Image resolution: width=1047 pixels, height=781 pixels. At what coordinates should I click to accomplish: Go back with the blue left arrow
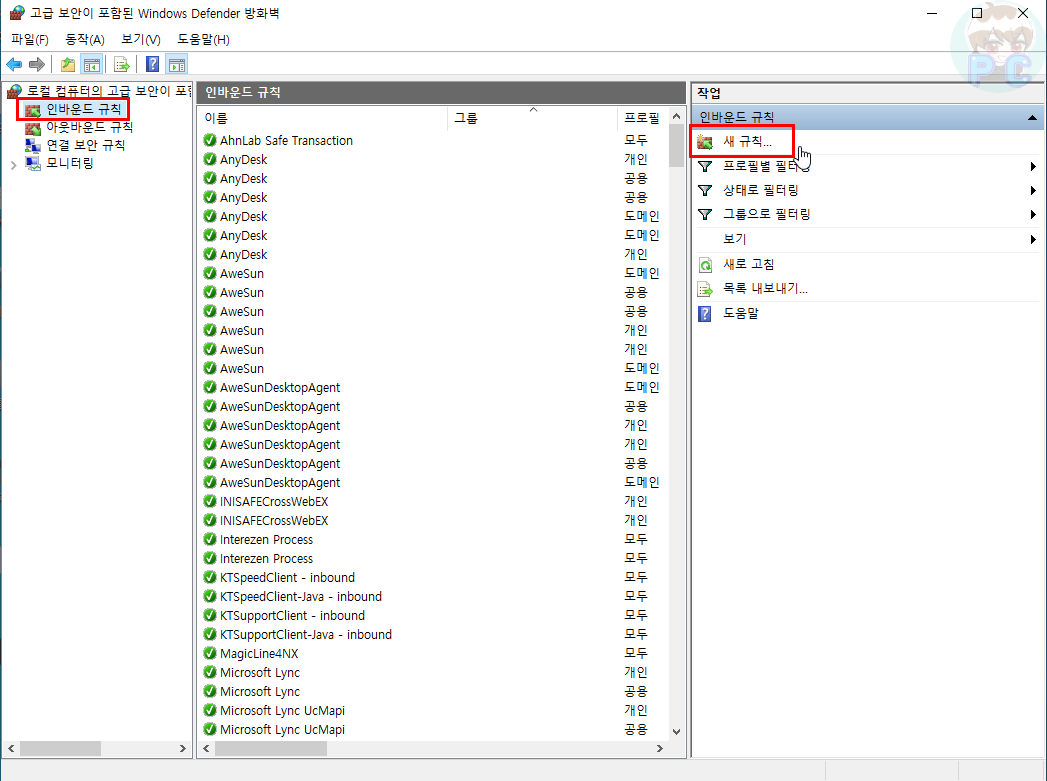pos(14,65)
